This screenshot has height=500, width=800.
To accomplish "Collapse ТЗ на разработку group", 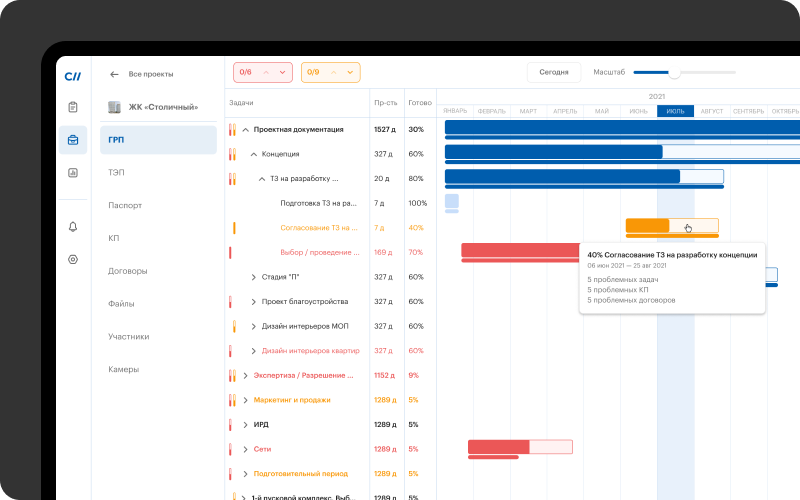I will [x=262, y=179].
